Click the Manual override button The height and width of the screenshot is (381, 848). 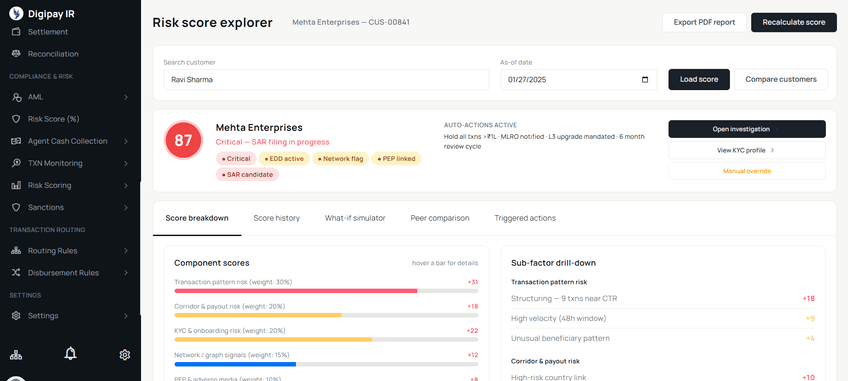click(x=747, y=171)
